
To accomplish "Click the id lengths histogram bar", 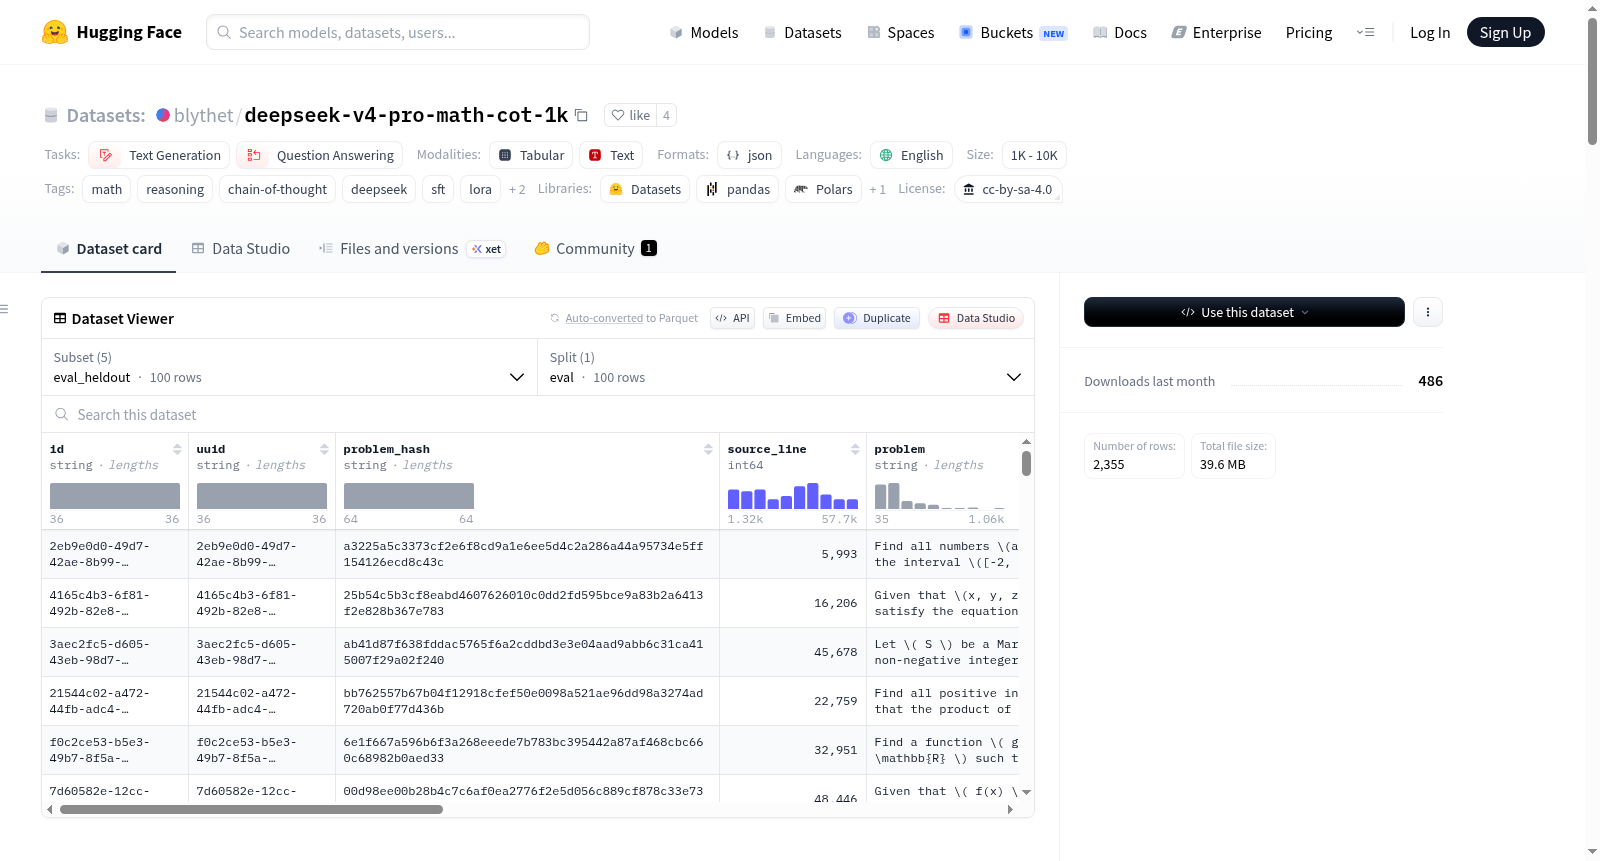I will point(115,496).
